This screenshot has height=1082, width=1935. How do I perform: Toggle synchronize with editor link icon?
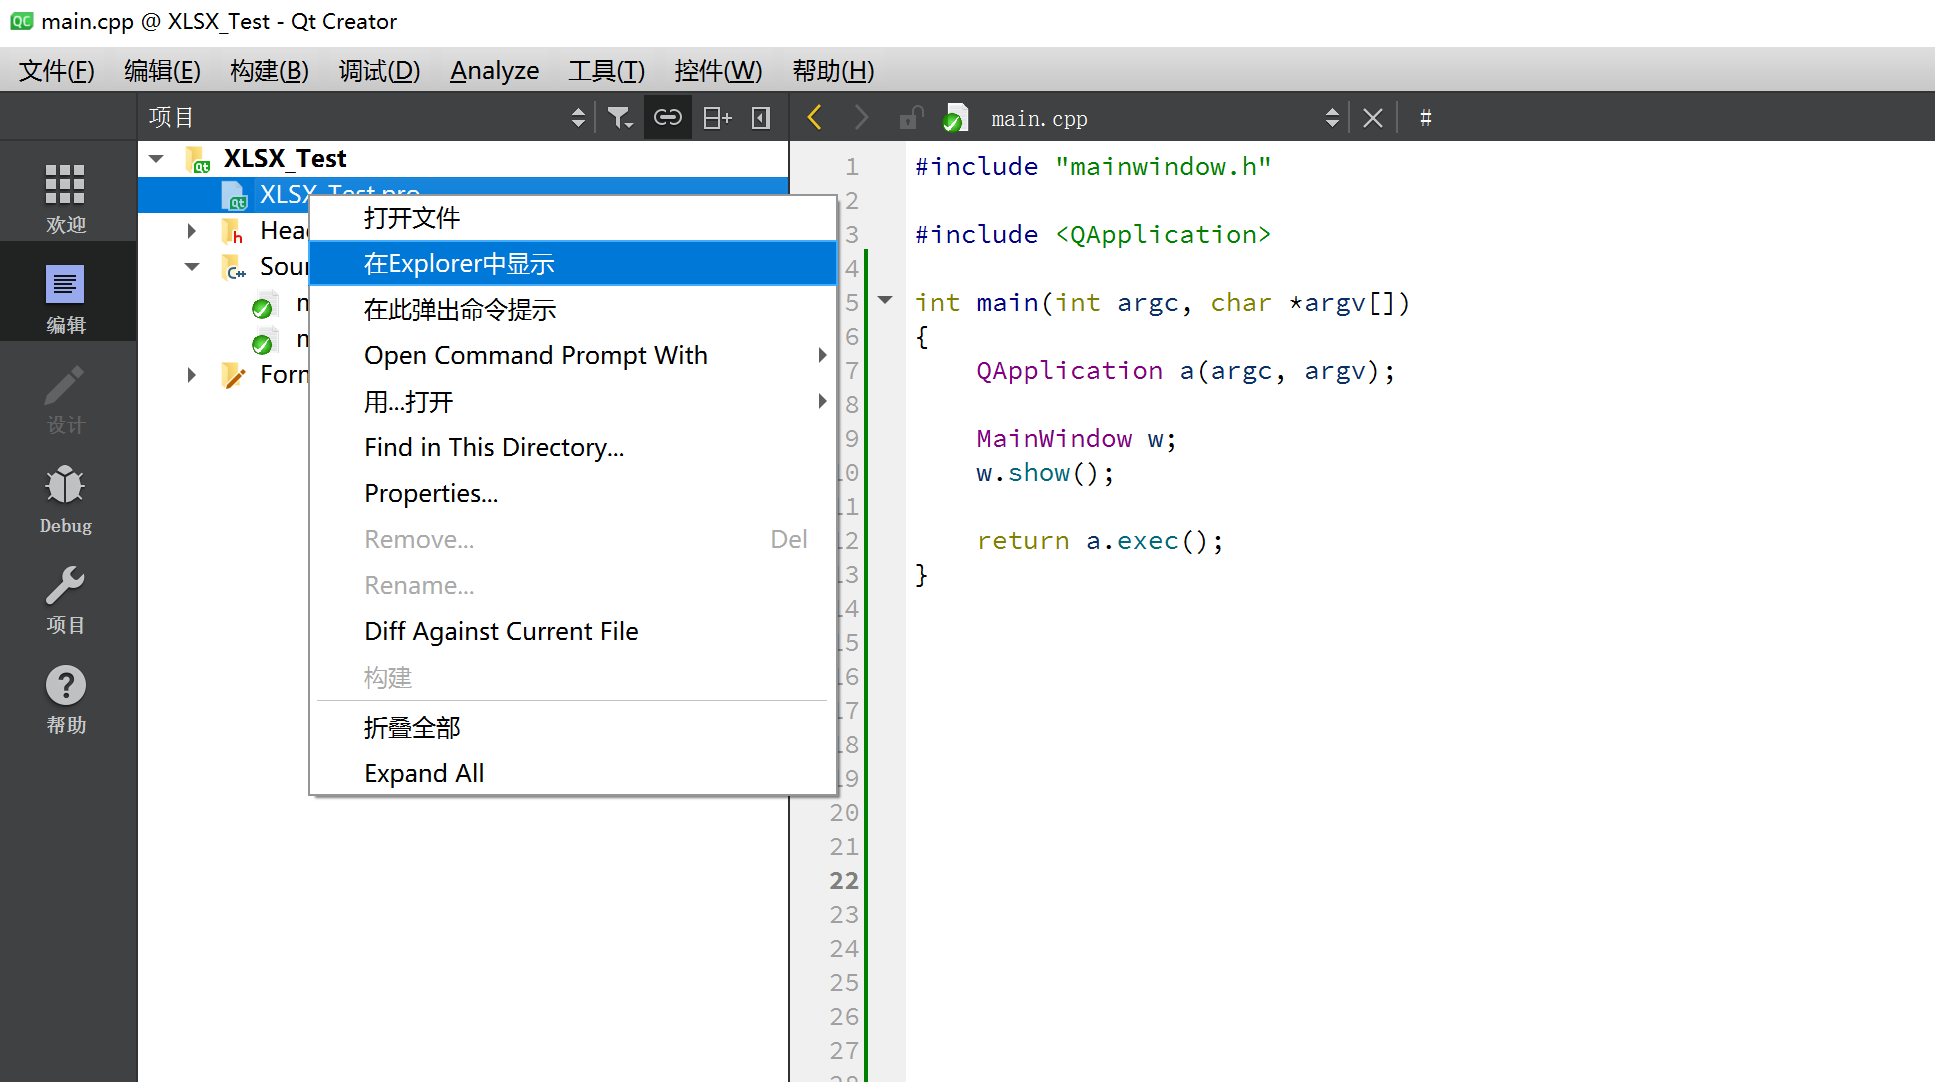coord(667,118)
